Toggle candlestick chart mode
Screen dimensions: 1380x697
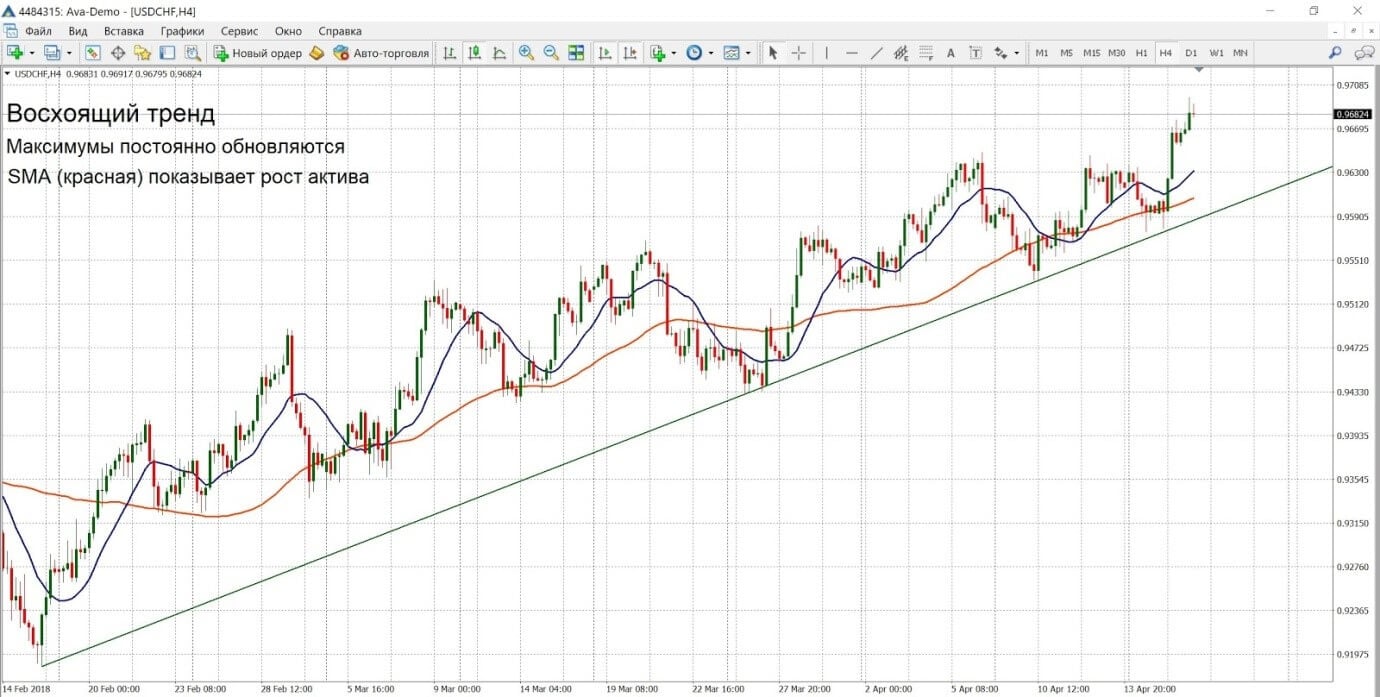[474, 53]
